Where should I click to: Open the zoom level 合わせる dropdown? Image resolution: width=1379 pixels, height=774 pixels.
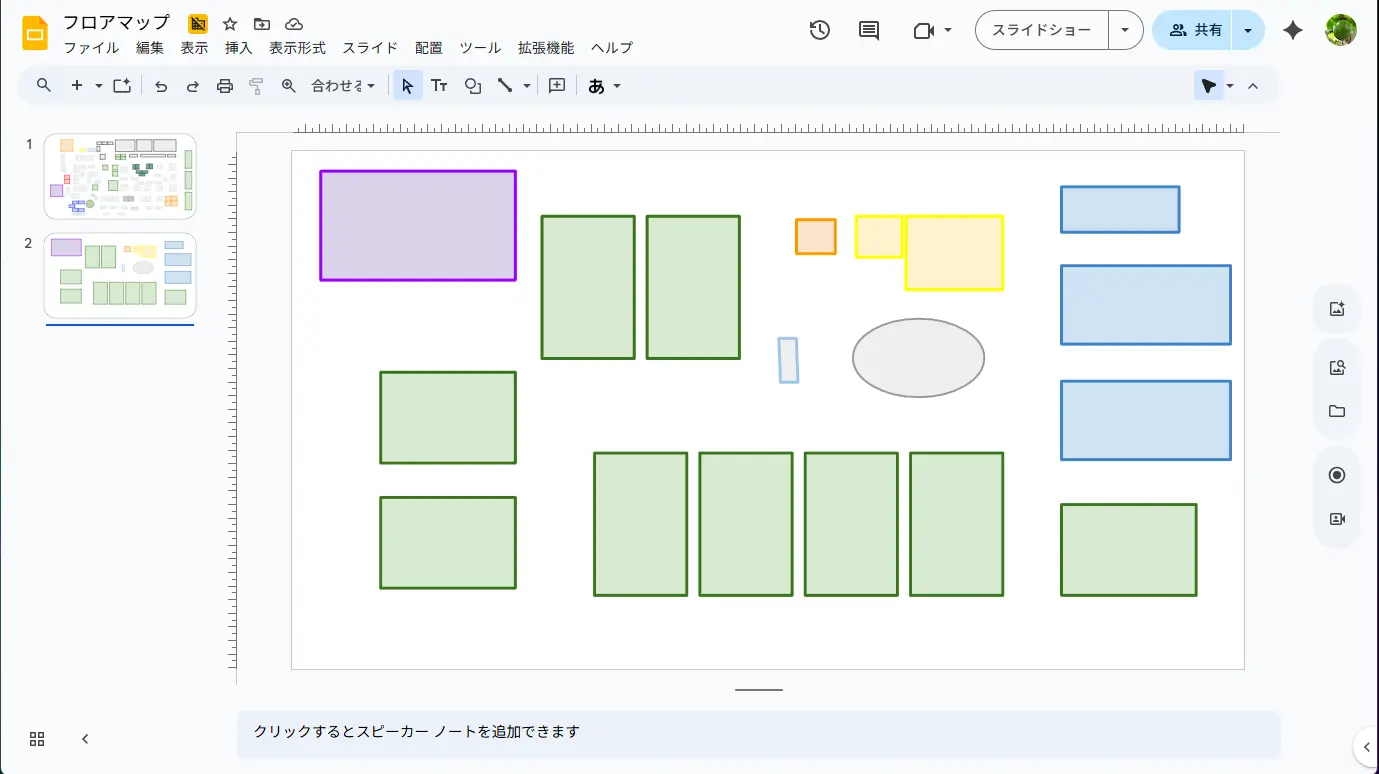click(x=343, y=86)
